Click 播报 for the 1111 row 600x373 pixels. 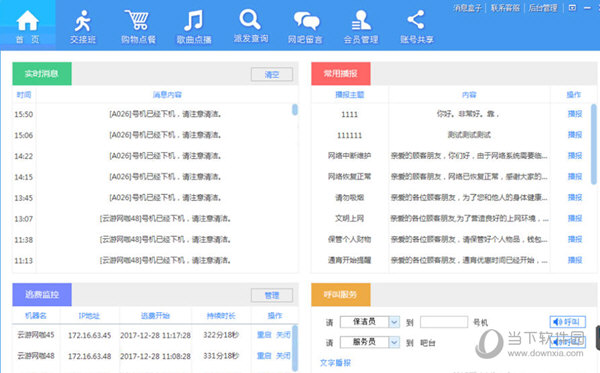[575, 114]
